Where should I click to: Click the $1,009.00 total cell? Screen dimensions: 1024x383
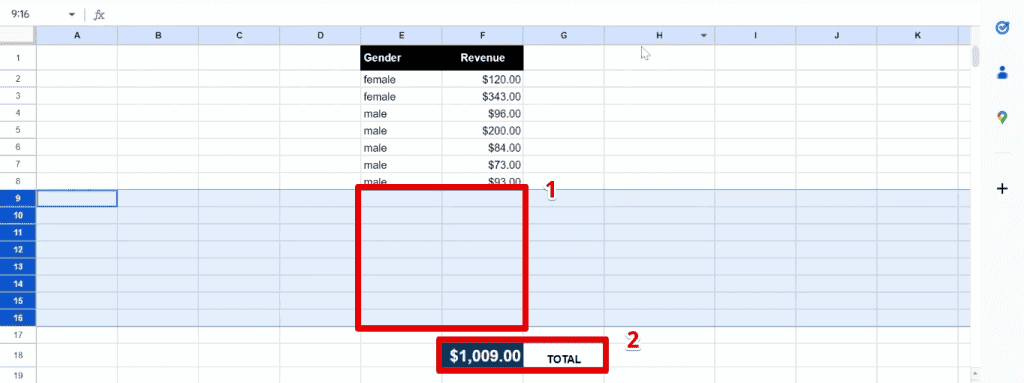pyautogui.click(x=483, y=356)
